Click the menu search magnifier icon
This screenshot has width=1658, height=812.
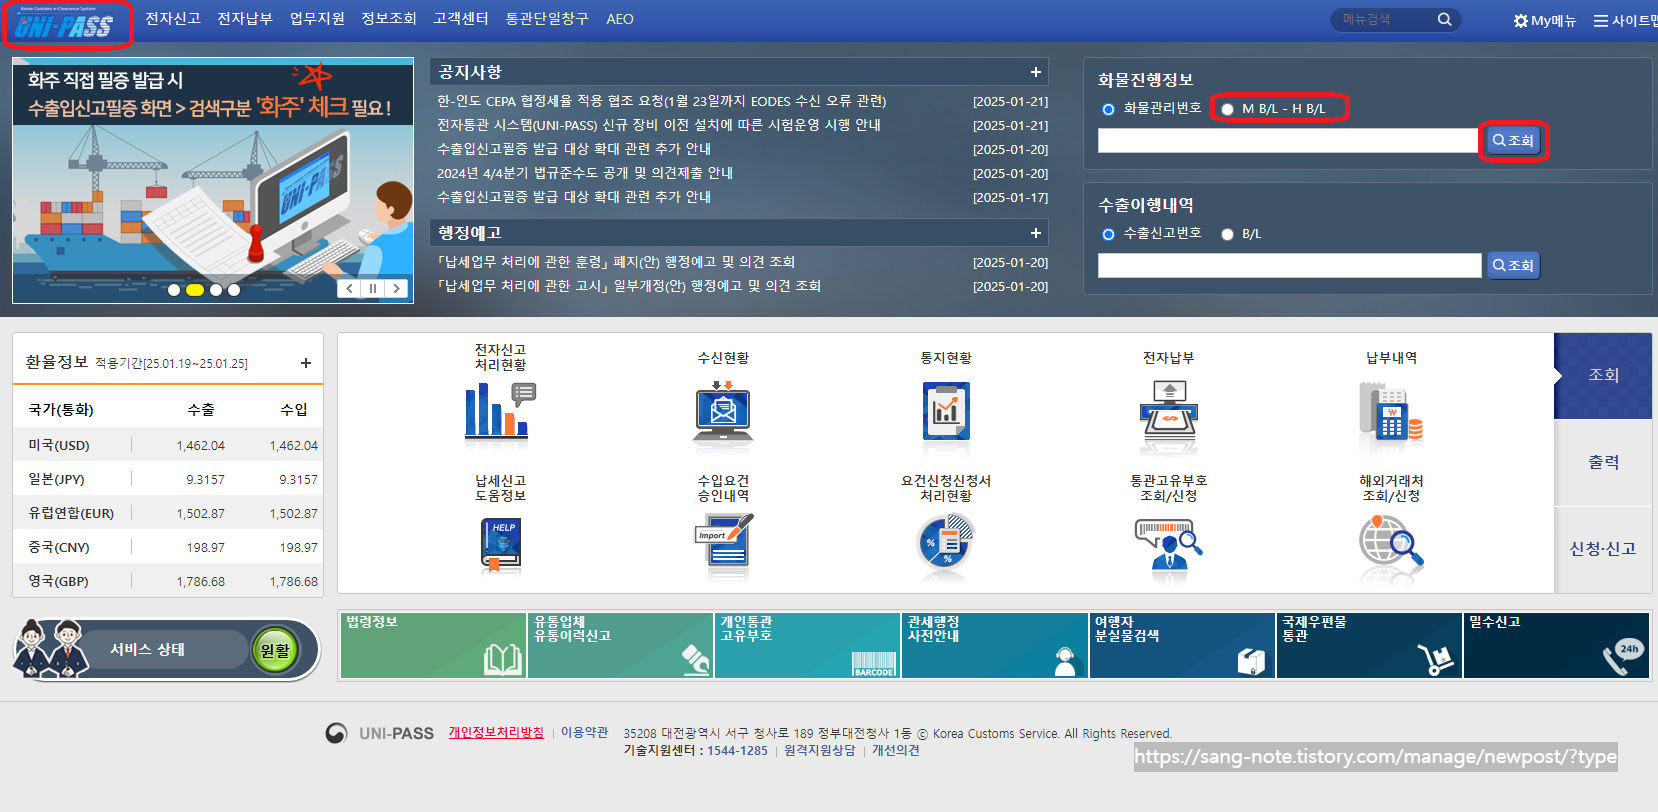click(1444, 19)
